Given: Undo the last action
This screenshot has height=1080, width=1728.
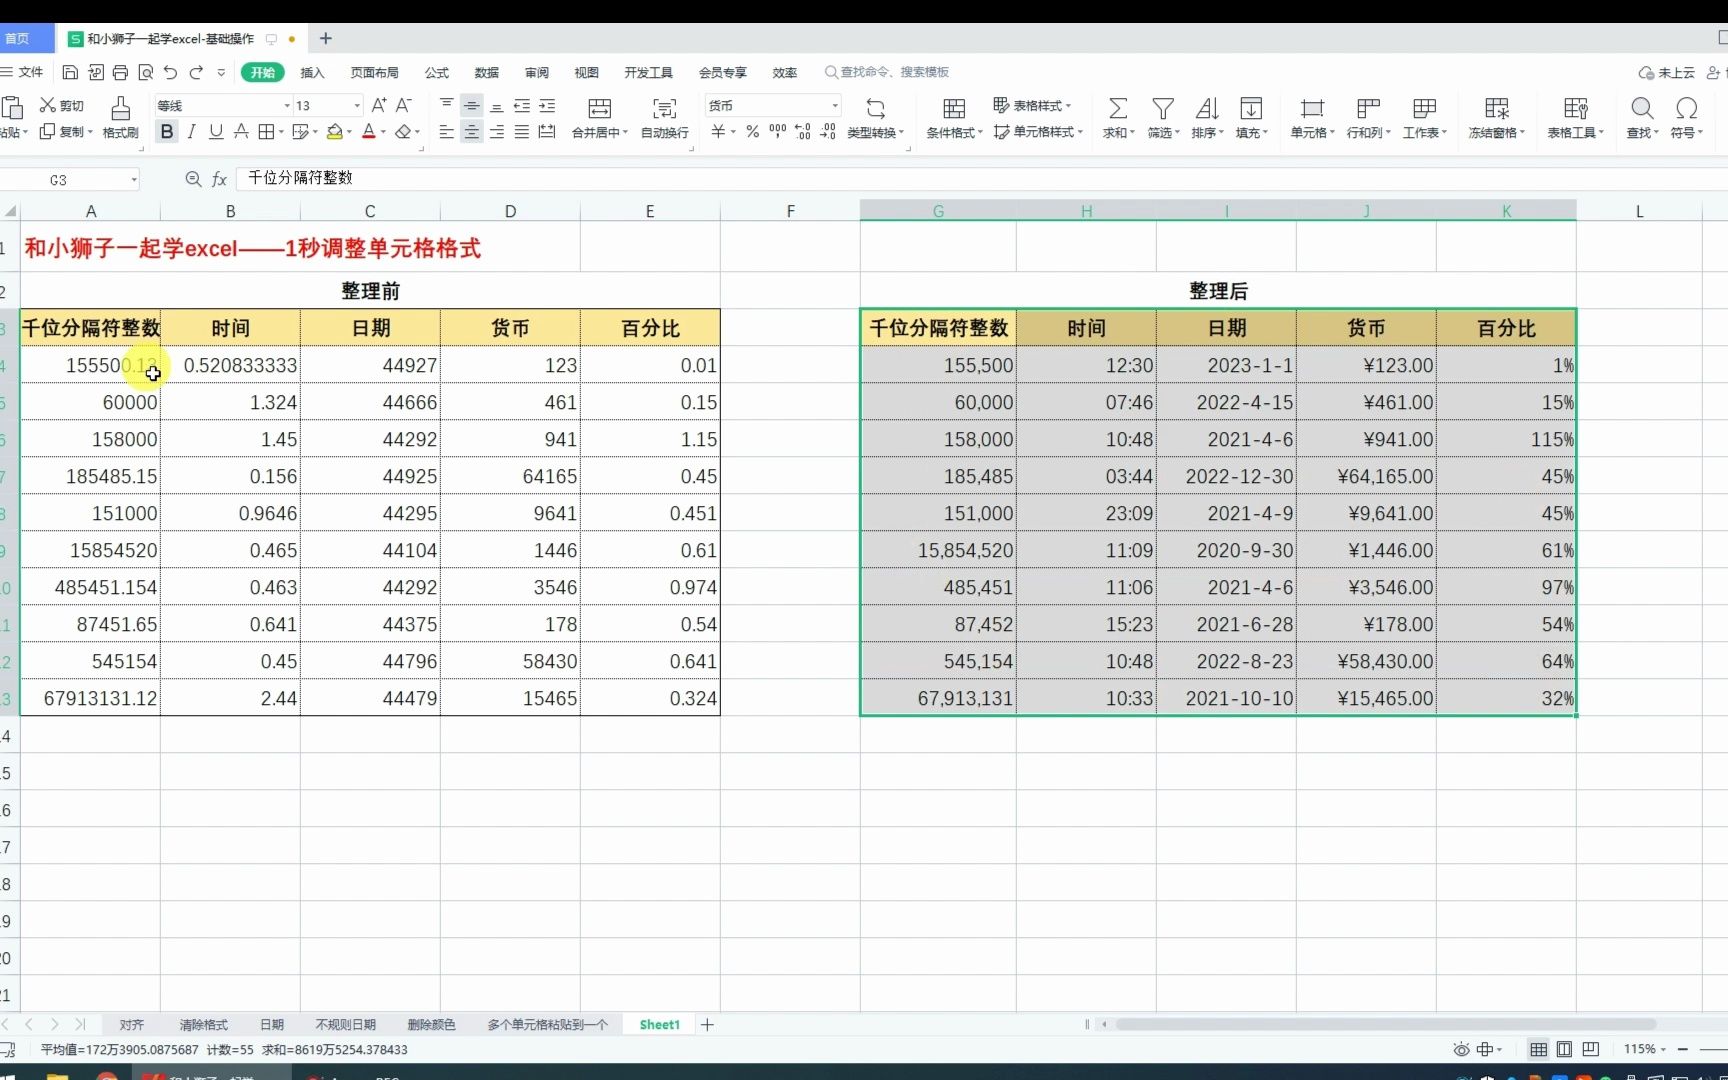Looking at the screenshot, I should pos(170,72).
